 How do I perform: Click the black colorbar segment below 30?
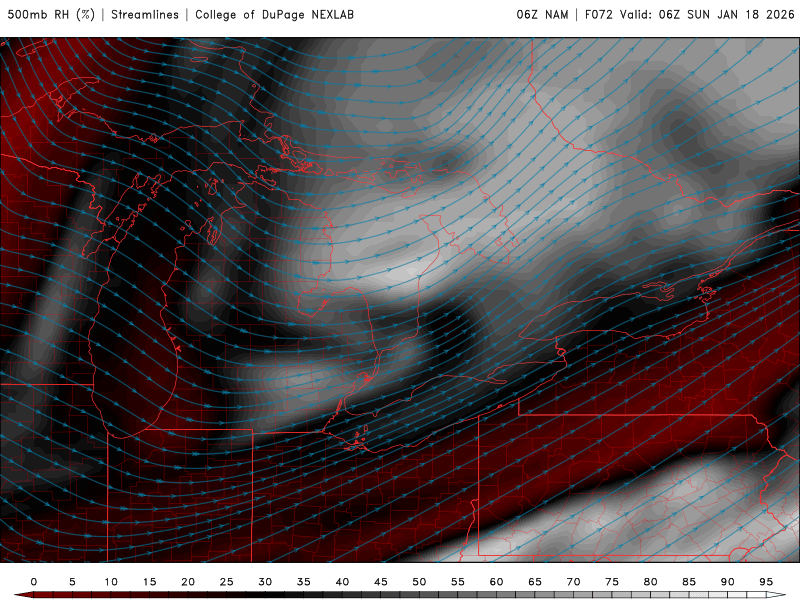click(274, 595)
